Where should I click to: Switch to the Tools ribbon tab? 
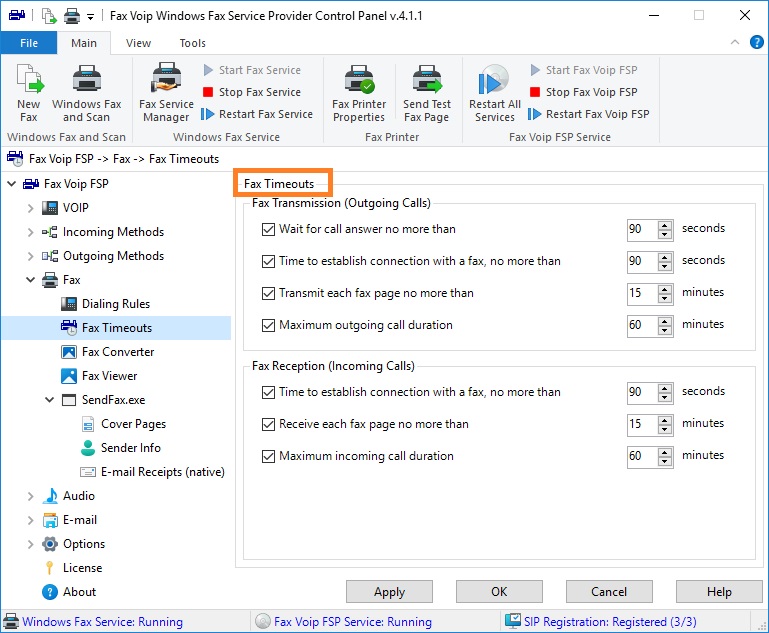(x=192, y=43)
